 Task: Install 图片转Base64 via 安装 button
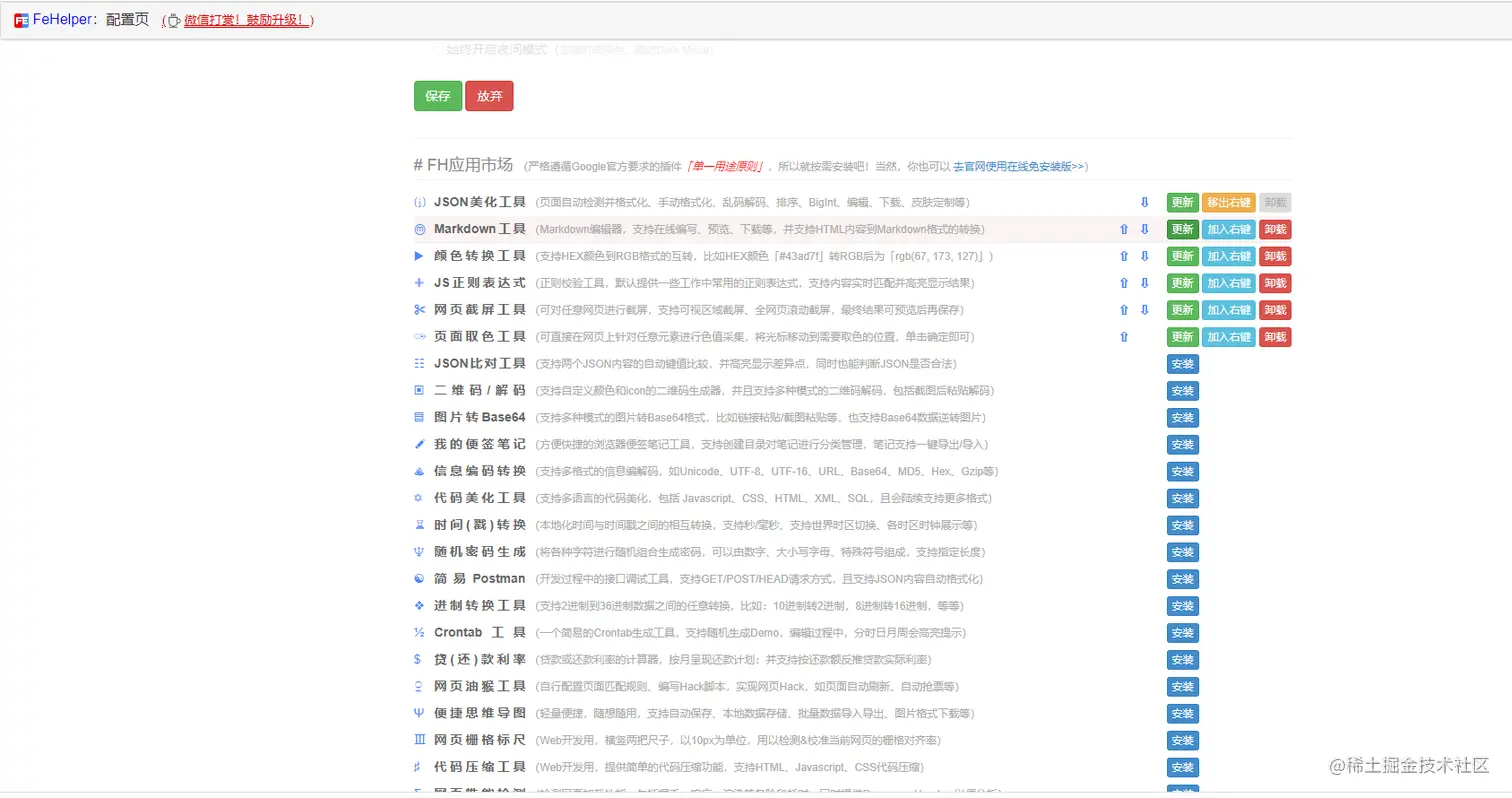[1182, 418]
